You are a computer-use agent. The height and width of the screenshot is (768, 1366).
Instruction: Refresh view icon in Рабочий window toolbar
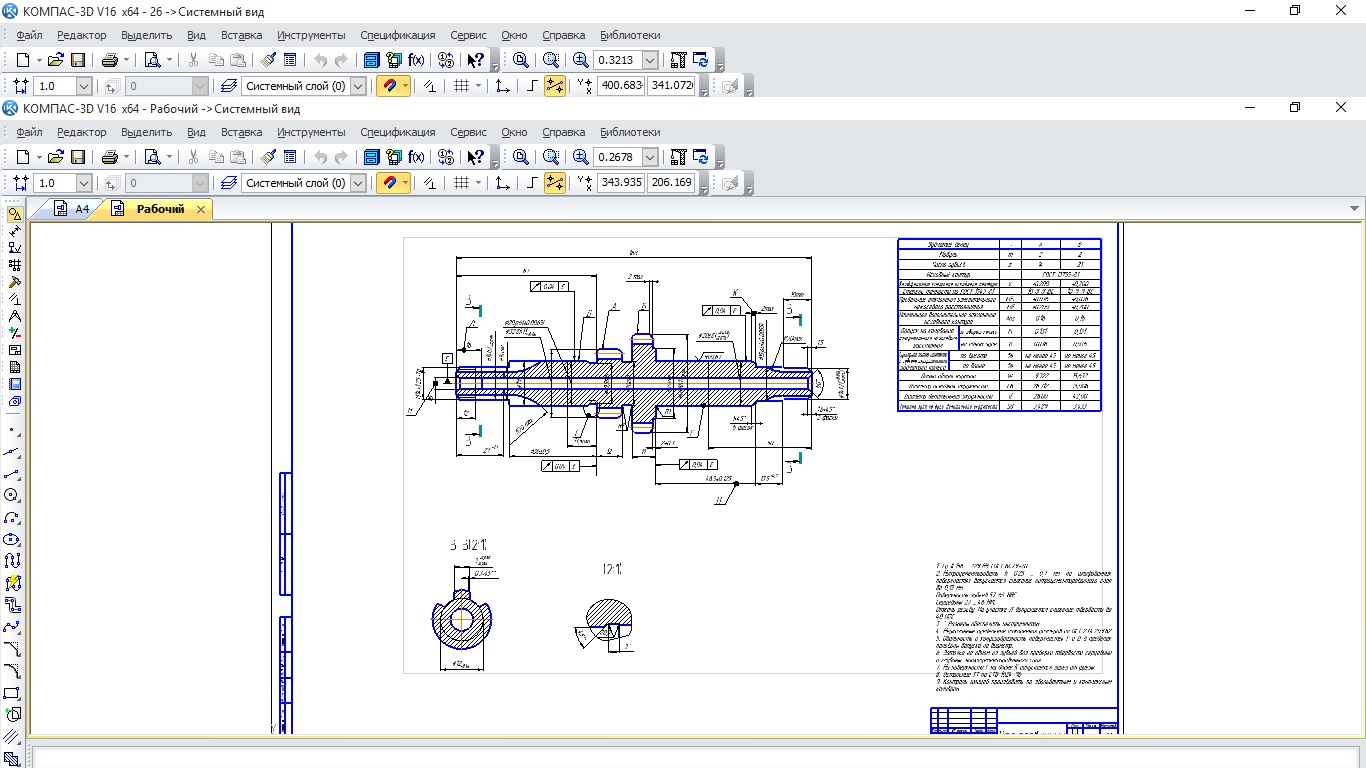coord(701,157)
